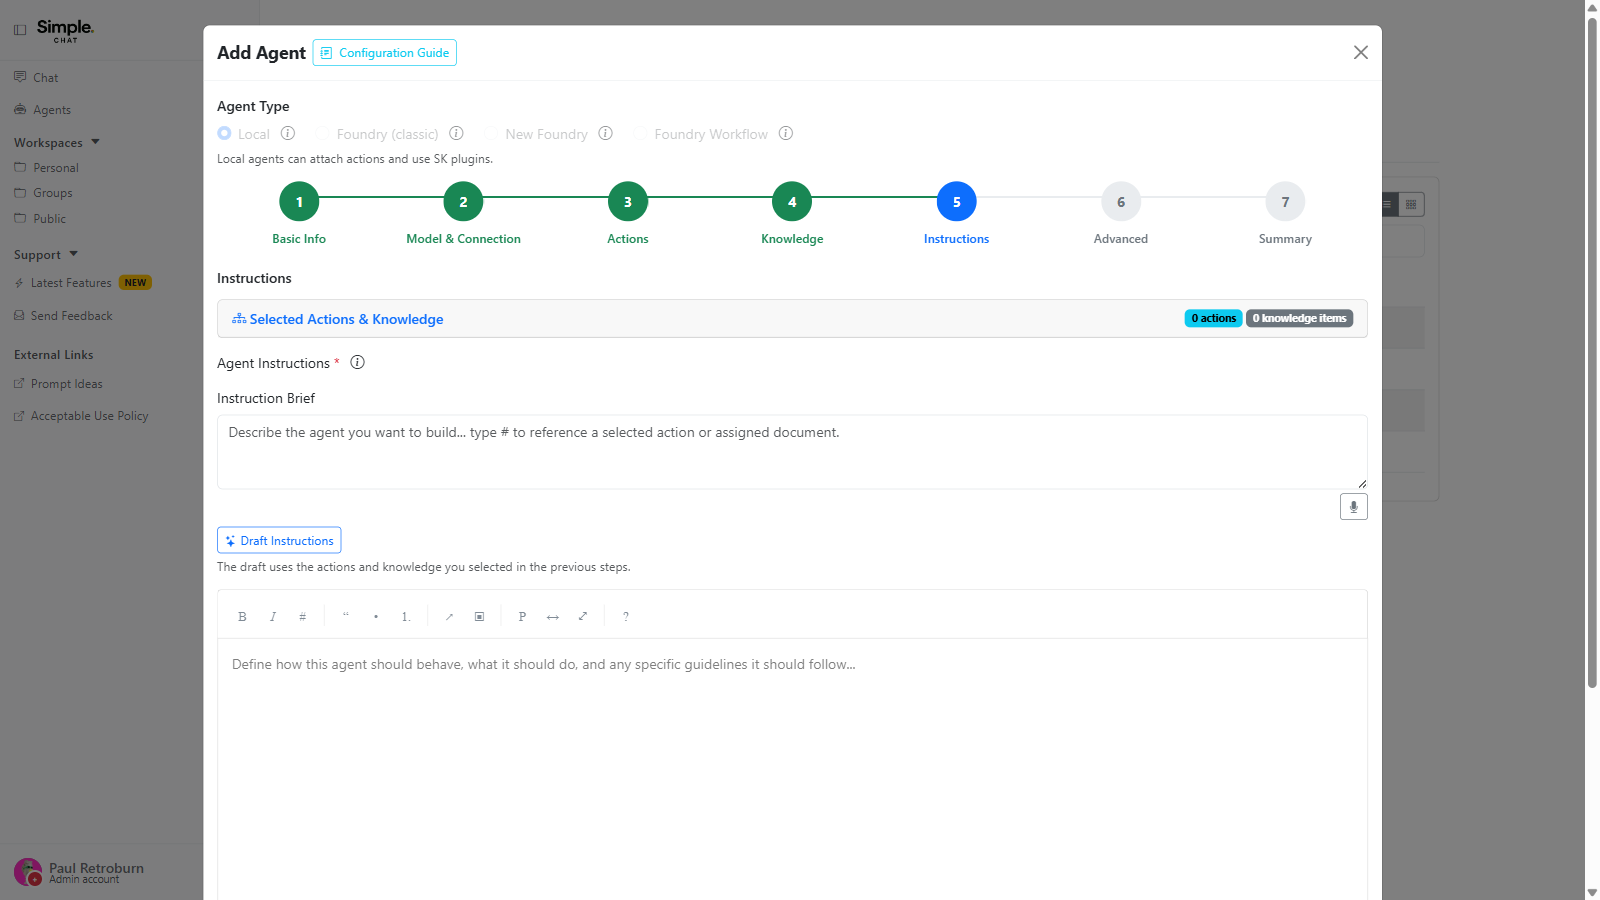The image size is (1600, 900).
Task: Insert a heading using the # icon
Action: tap(302, 617)
